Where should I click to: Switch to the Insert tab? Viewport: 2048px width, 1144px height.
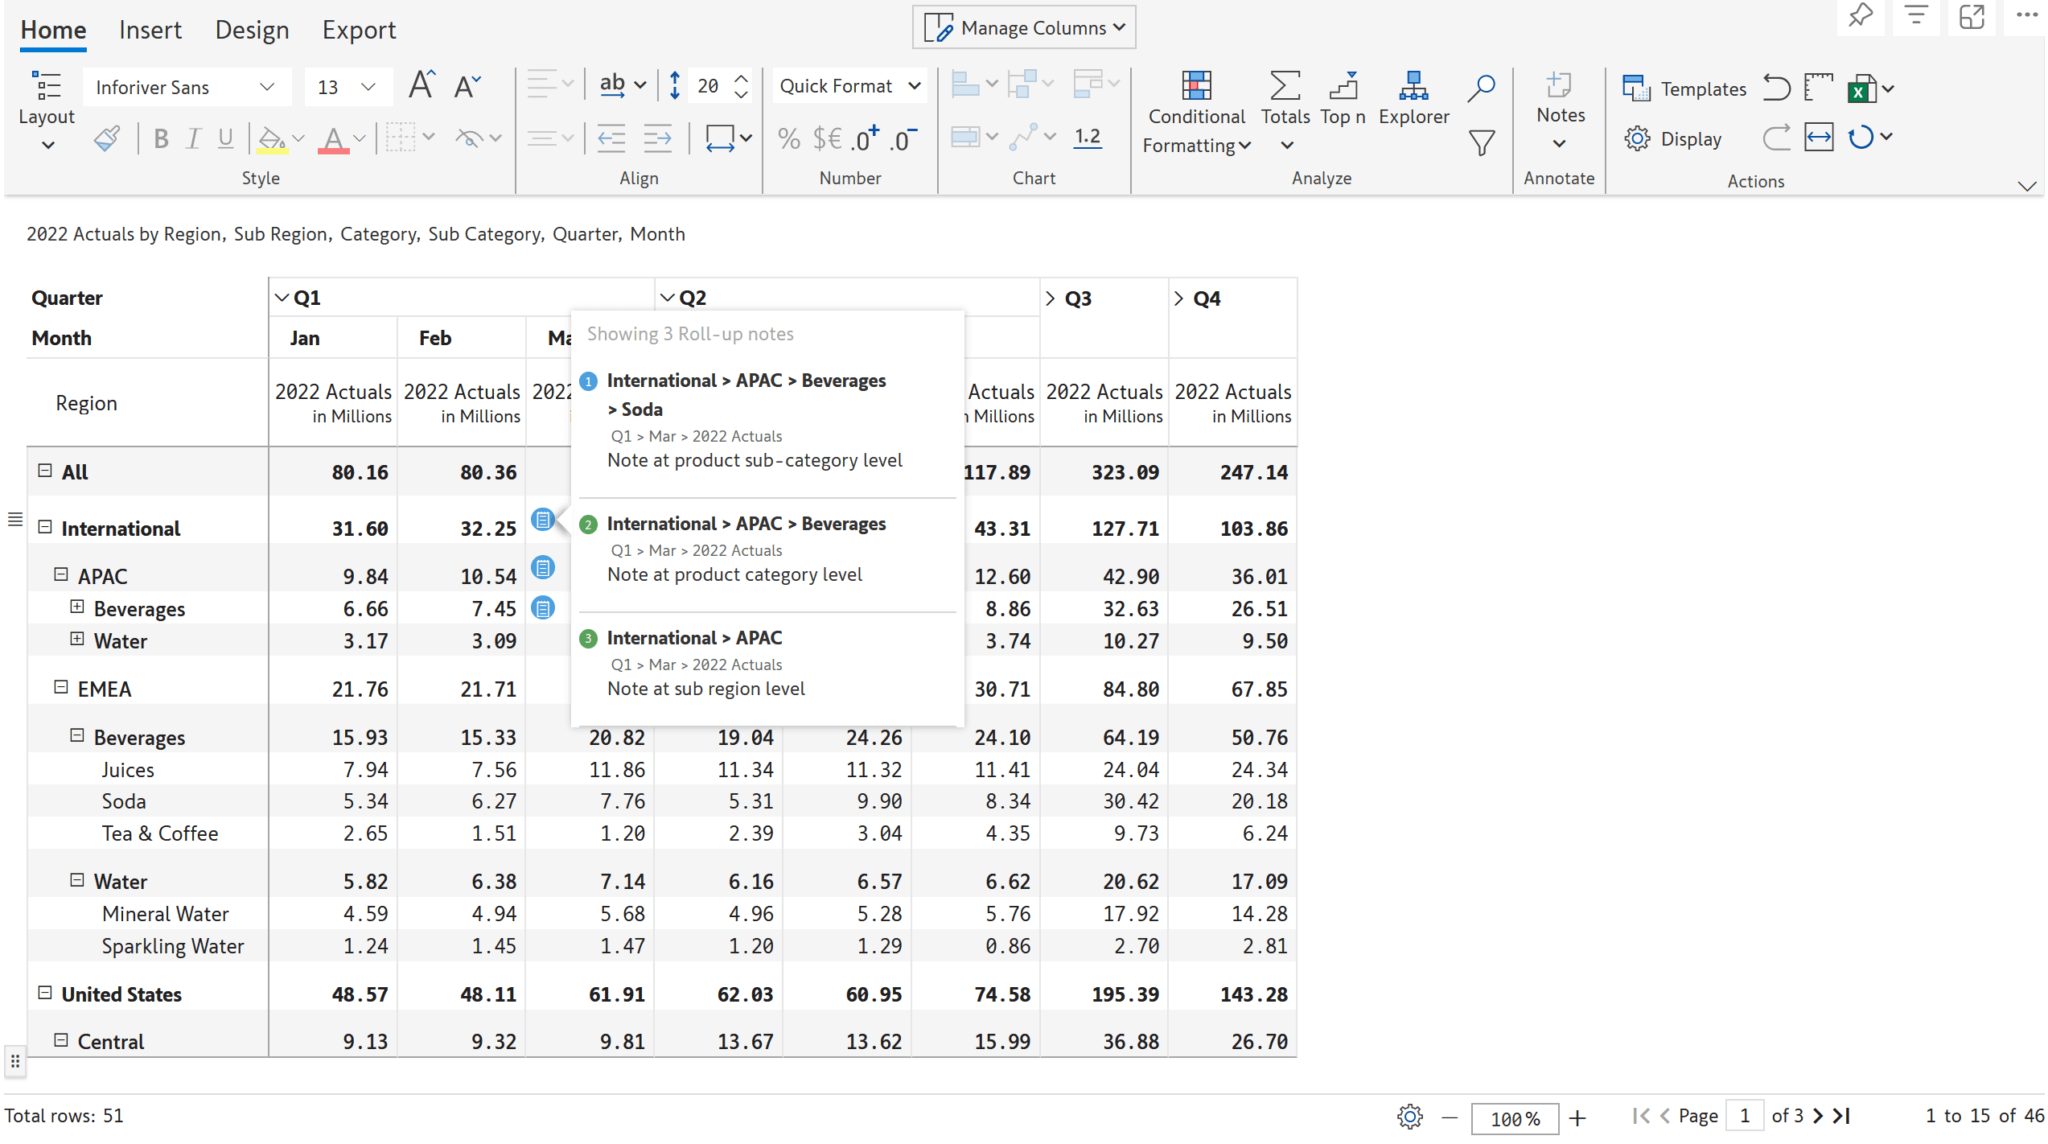pyautogui.click(x=150, y=30)
